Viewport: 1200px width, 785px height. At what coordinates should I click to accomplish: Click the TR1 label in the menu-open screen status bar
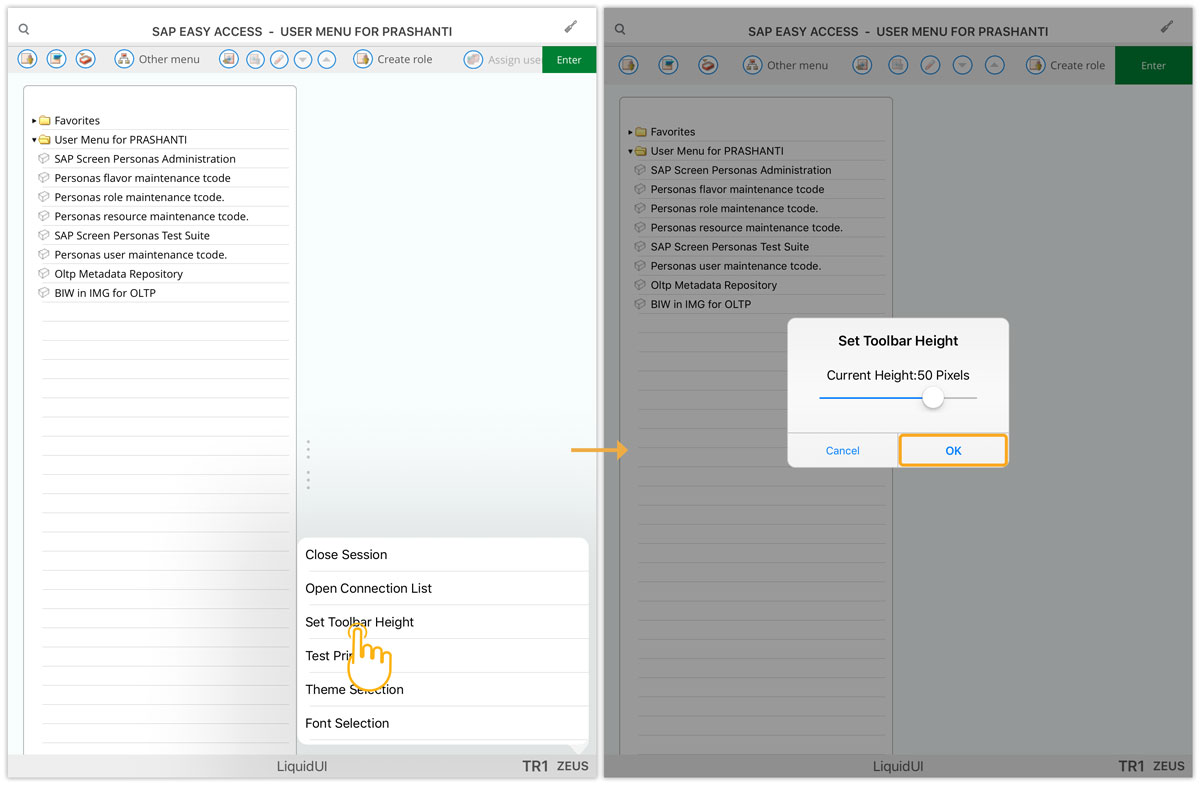[x=535, y=767]
